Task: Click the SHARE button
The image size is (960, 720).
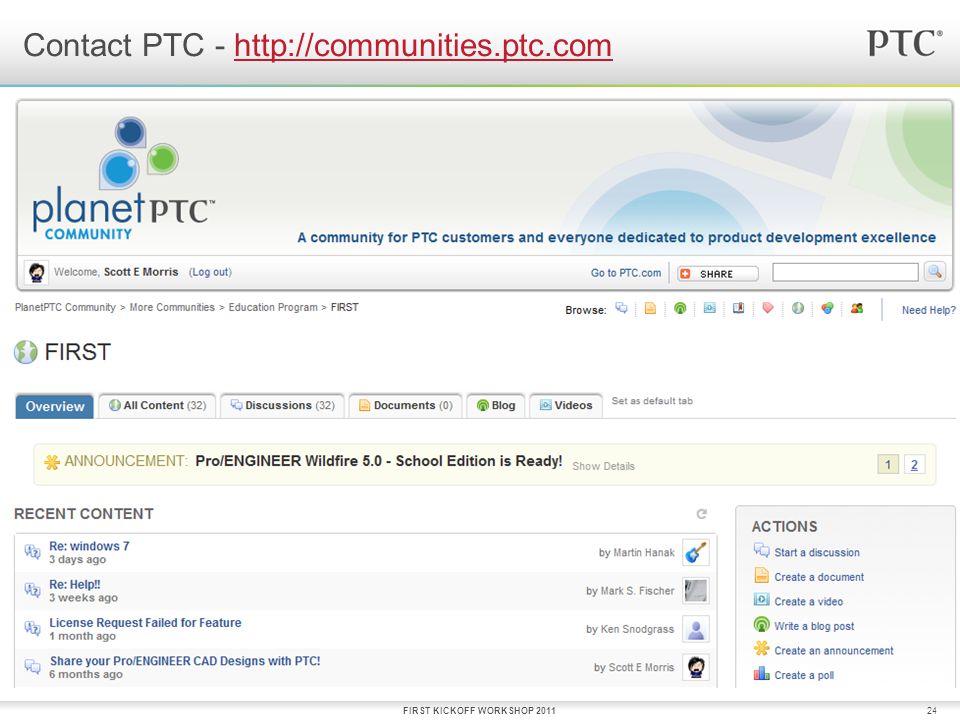Action: [x=718, y=274]
